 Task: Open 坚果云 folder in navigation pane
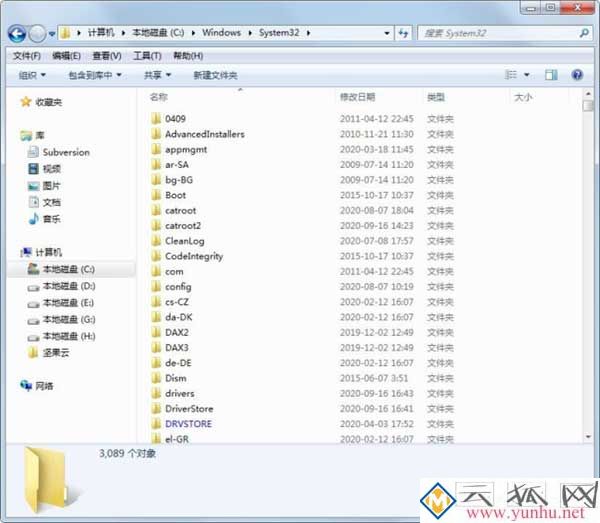49,353
